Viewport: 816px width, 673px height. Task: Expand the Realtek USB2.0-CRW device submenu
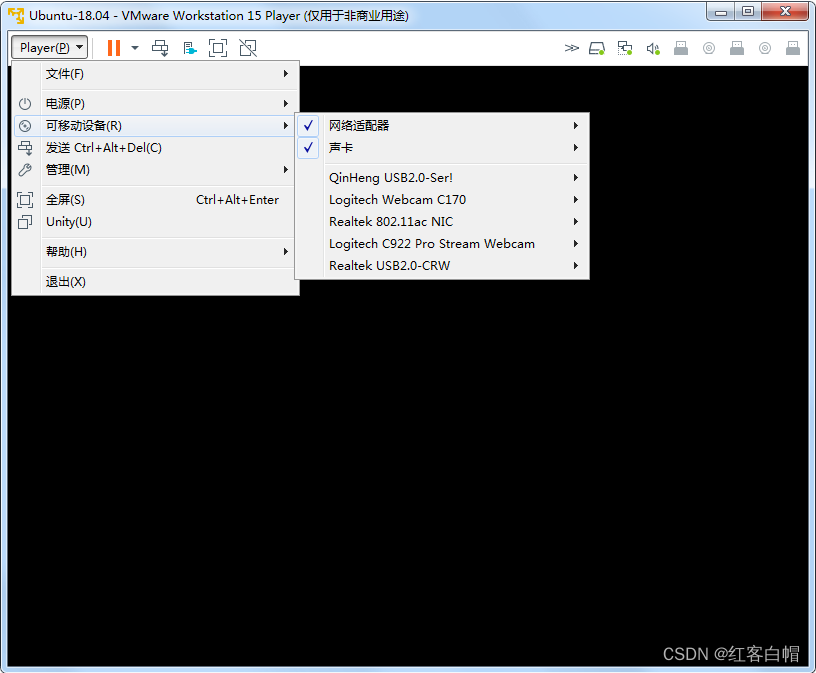tap(442, 265)
